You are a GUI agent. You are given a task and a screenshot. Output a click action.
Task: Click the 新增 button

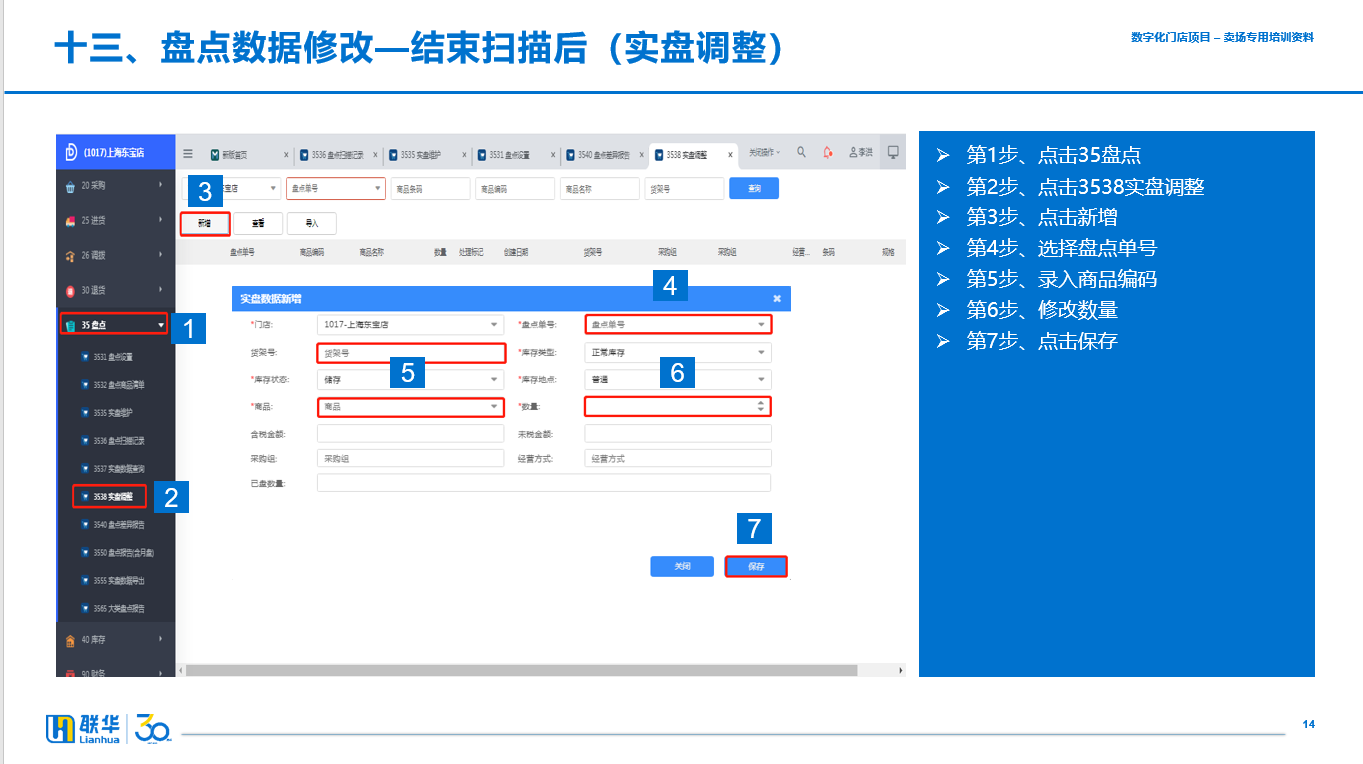(x=205, y=224)
